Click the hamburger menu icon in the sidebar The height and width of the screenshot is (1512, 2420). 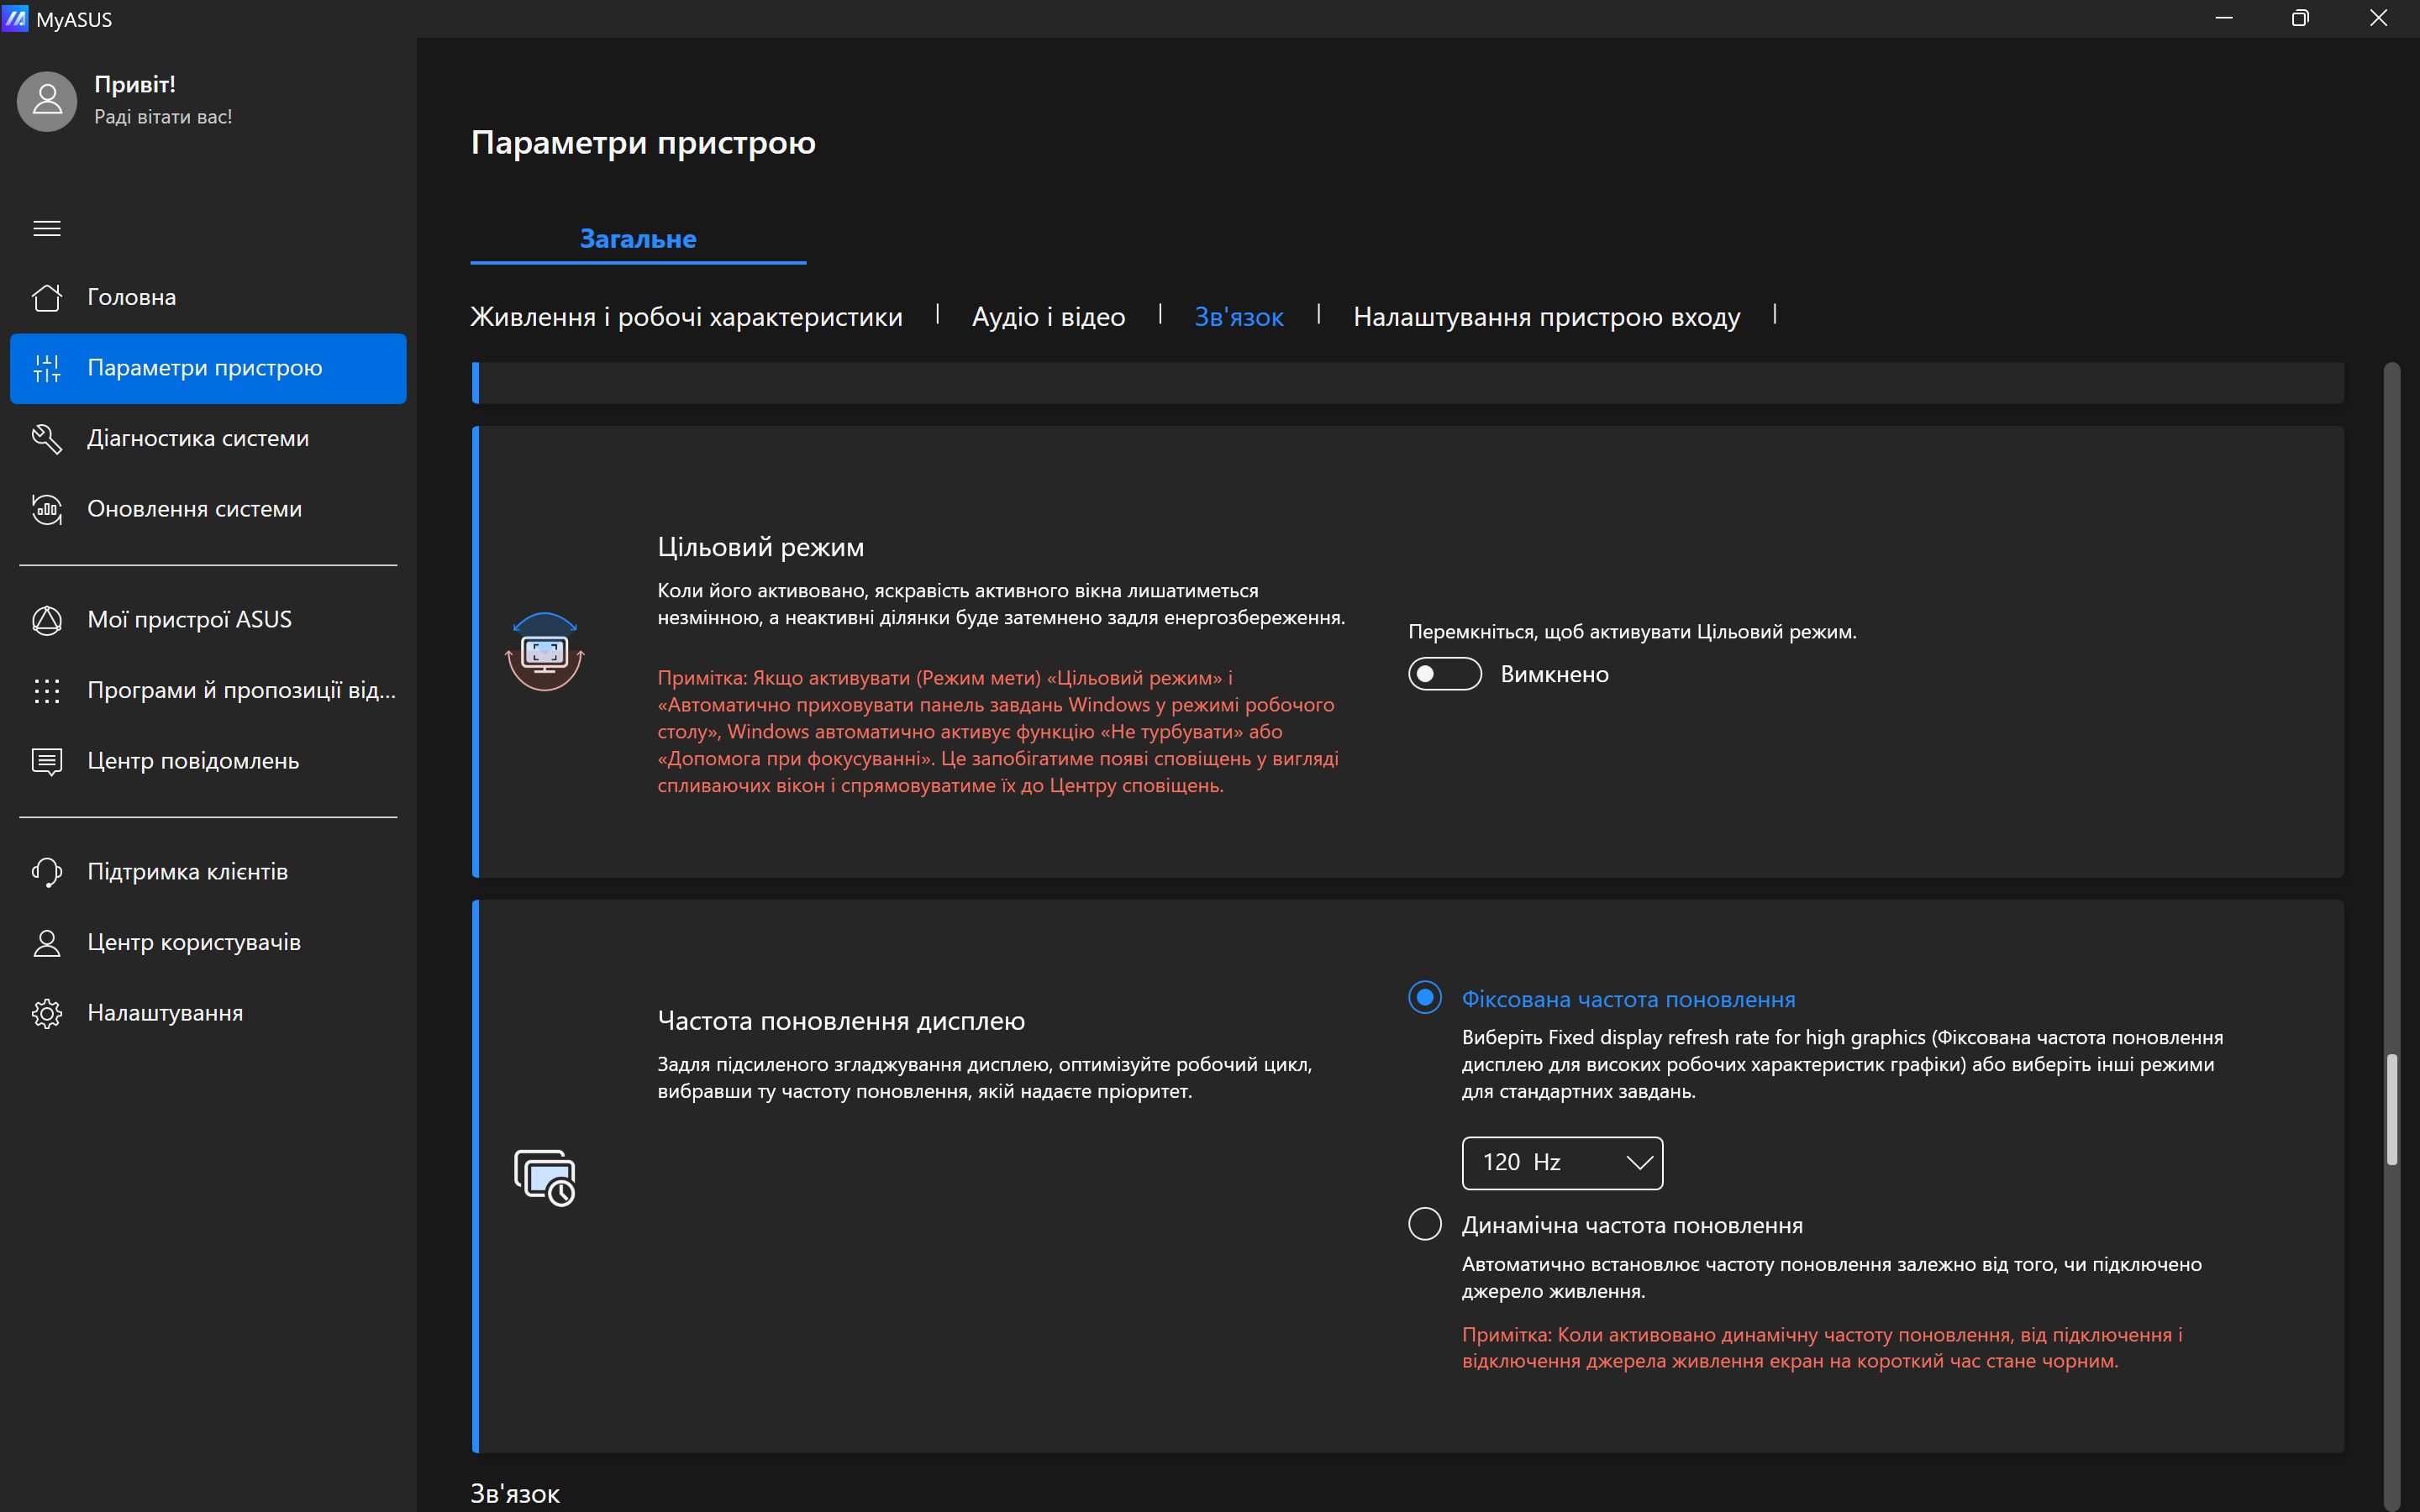[x=47, y=228]
